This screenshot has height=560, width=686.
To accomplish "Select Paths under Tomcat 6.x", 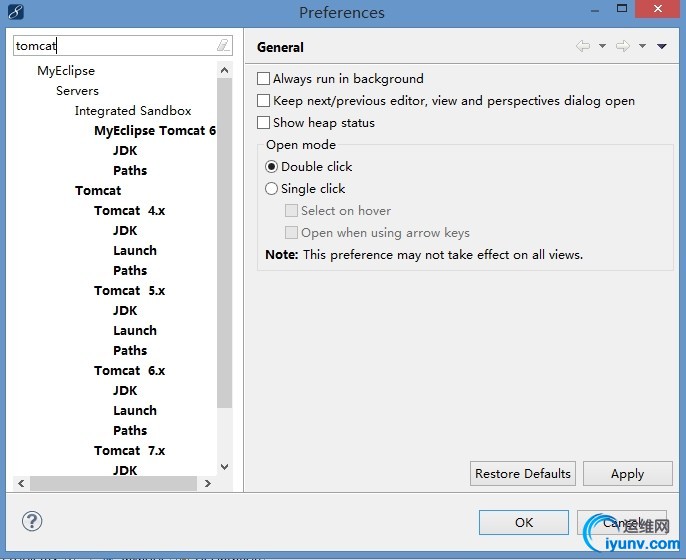I will pyautogui.click(x=130, y=431).
